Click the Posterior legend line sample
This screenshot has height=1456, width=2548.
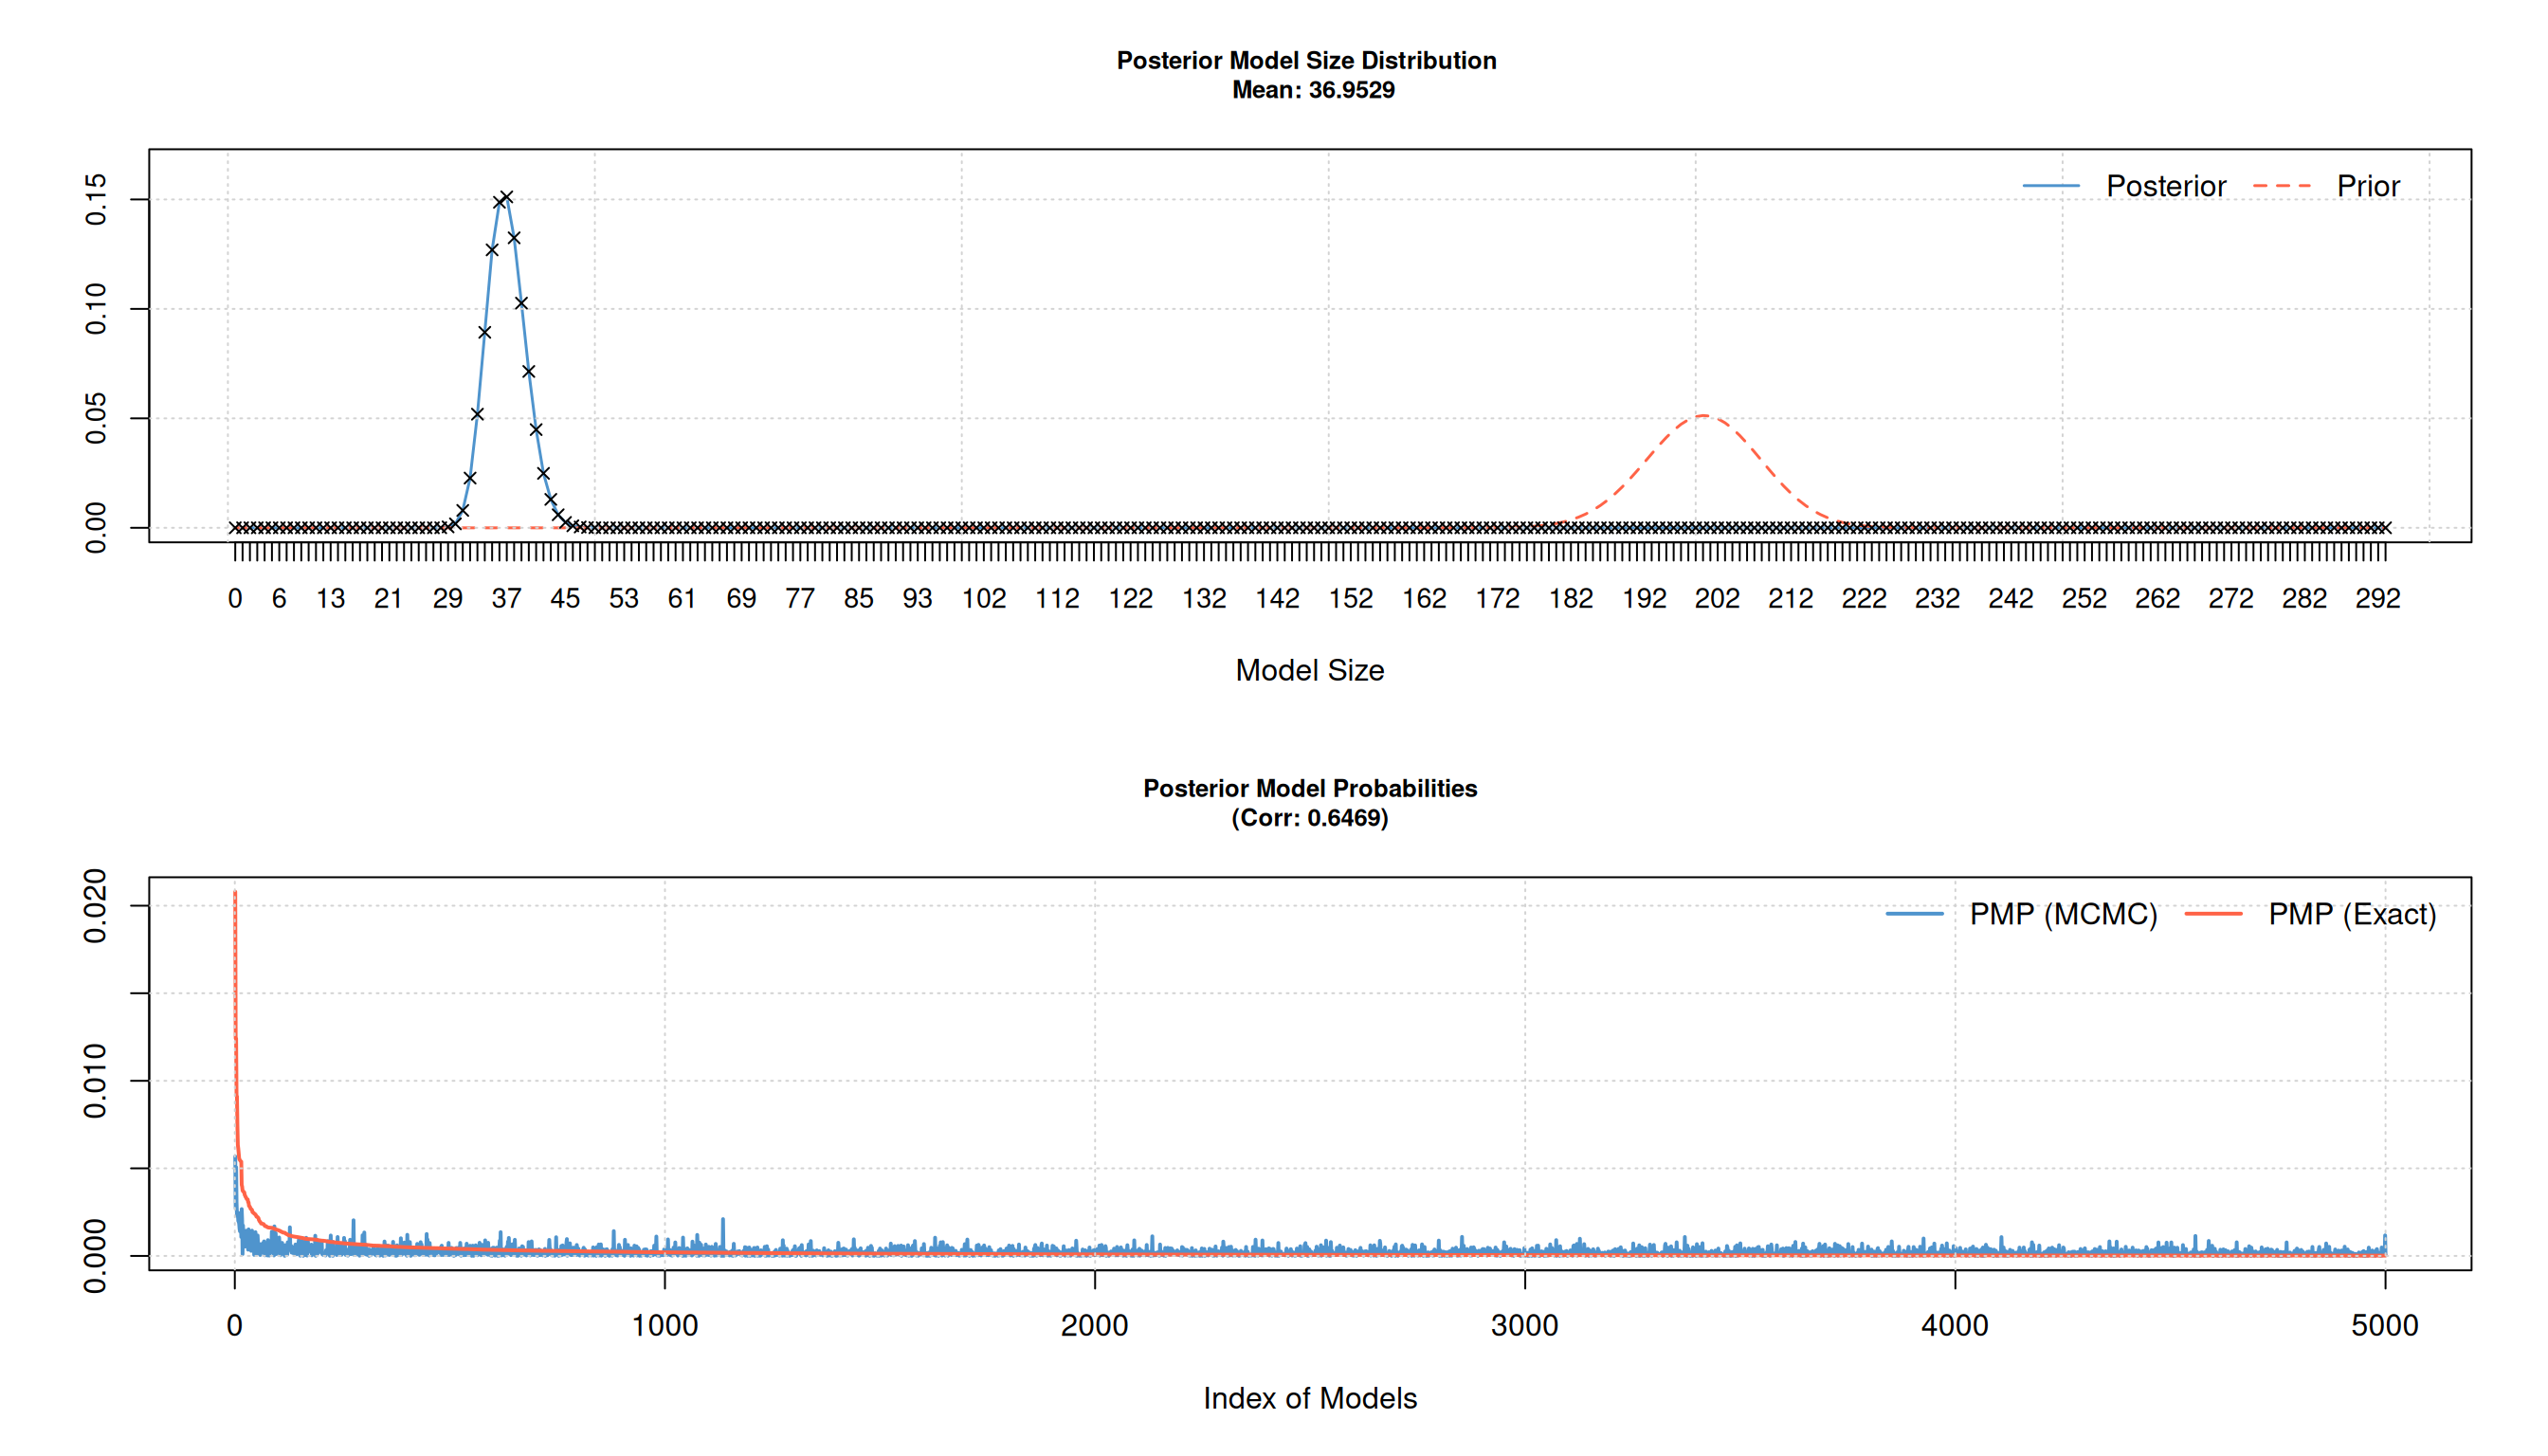[x=2050, y=186]
